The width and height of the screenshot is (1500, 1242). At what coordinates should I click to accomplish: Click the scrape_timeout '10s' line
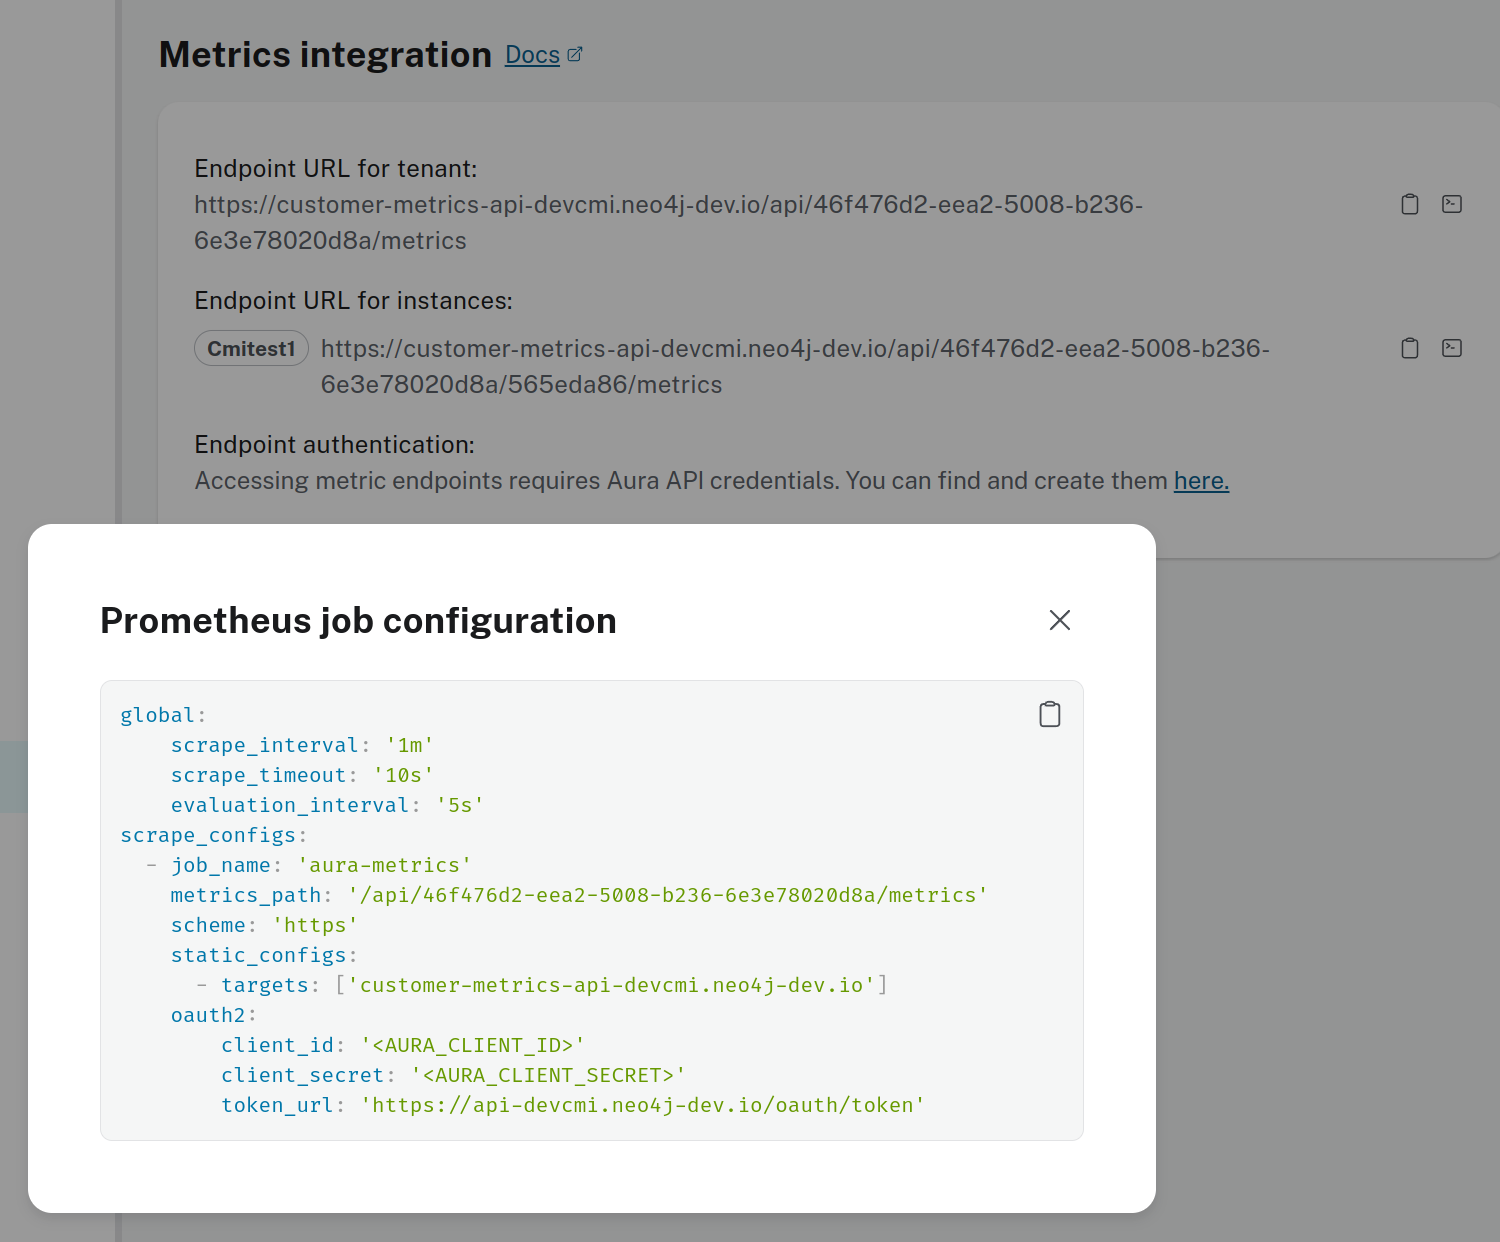[x=302, y=775]
